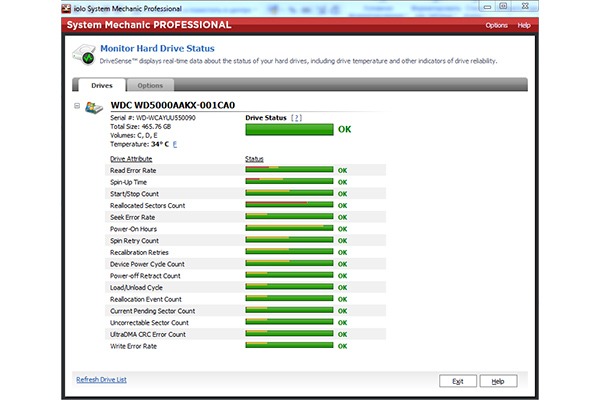Screen dimensions: 600x400
Task: Select the Read Error Rate row label
Action: (133, 170)
